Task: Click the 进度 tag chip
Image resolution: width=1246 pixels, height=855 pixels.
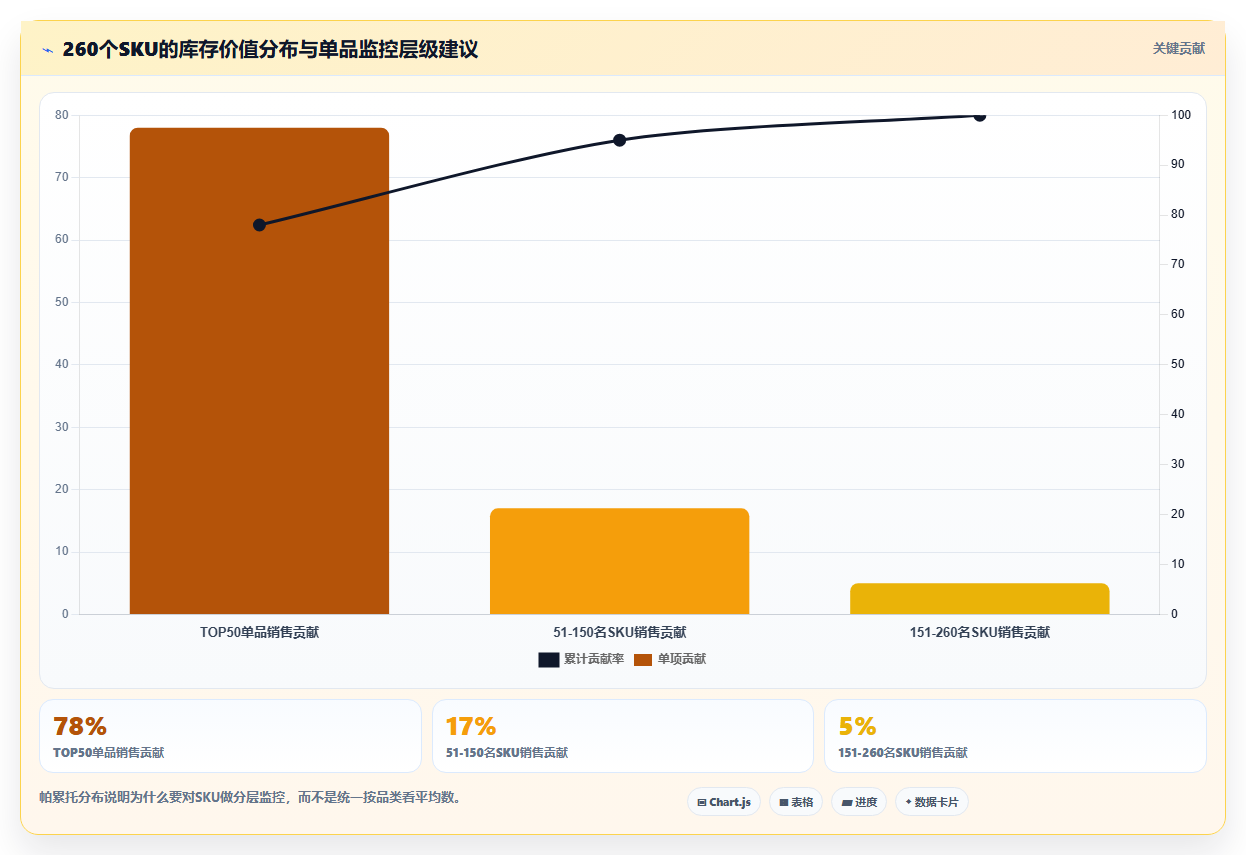Action: [859, 802]
